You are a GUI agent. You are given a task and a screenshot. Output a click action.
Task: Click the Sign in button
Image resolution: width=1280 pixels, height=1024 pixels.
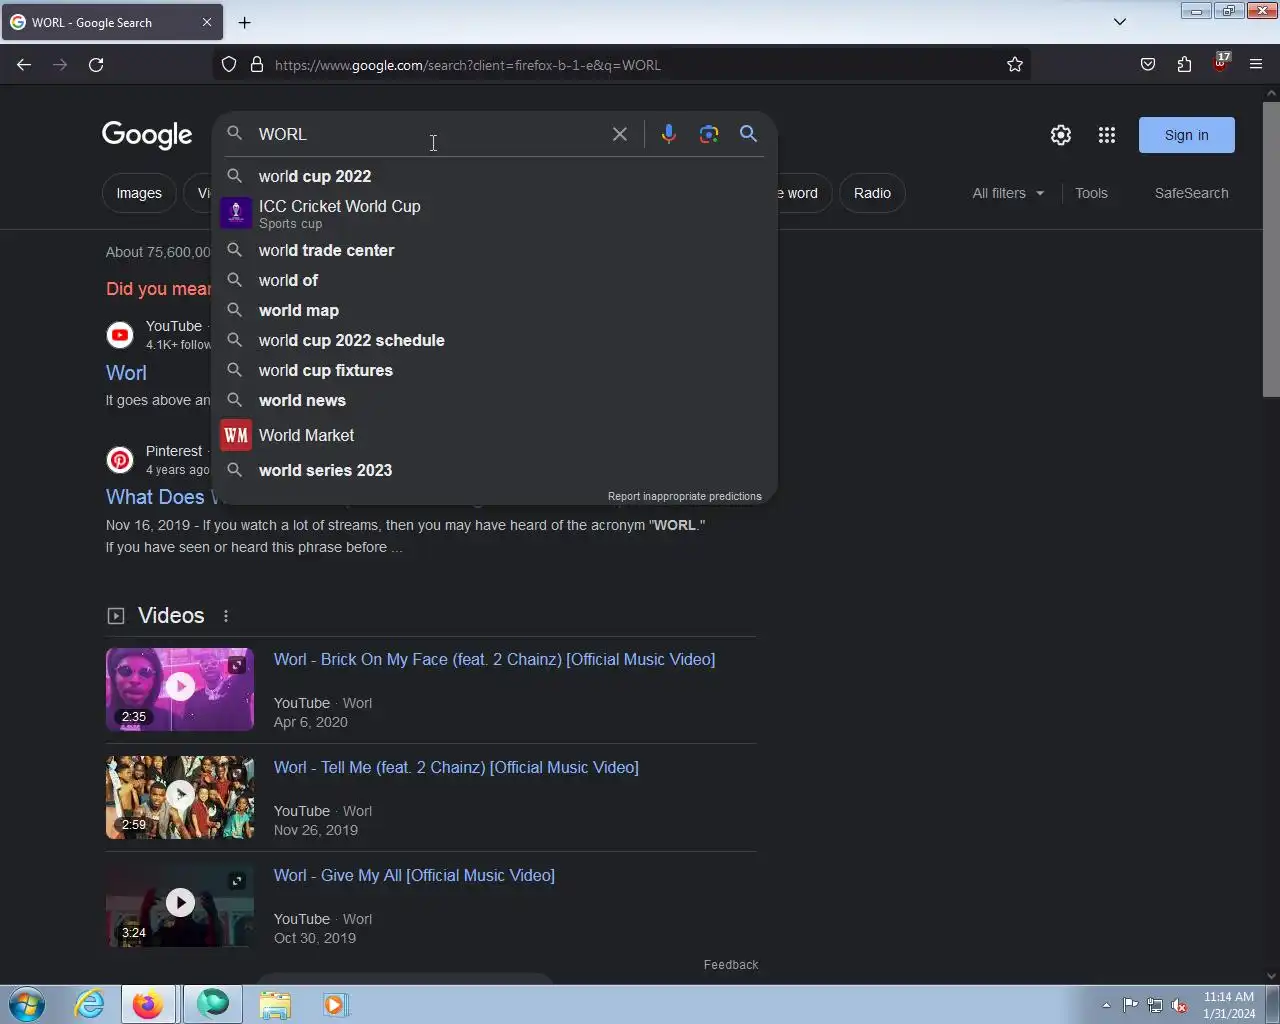coord(1186,135)
